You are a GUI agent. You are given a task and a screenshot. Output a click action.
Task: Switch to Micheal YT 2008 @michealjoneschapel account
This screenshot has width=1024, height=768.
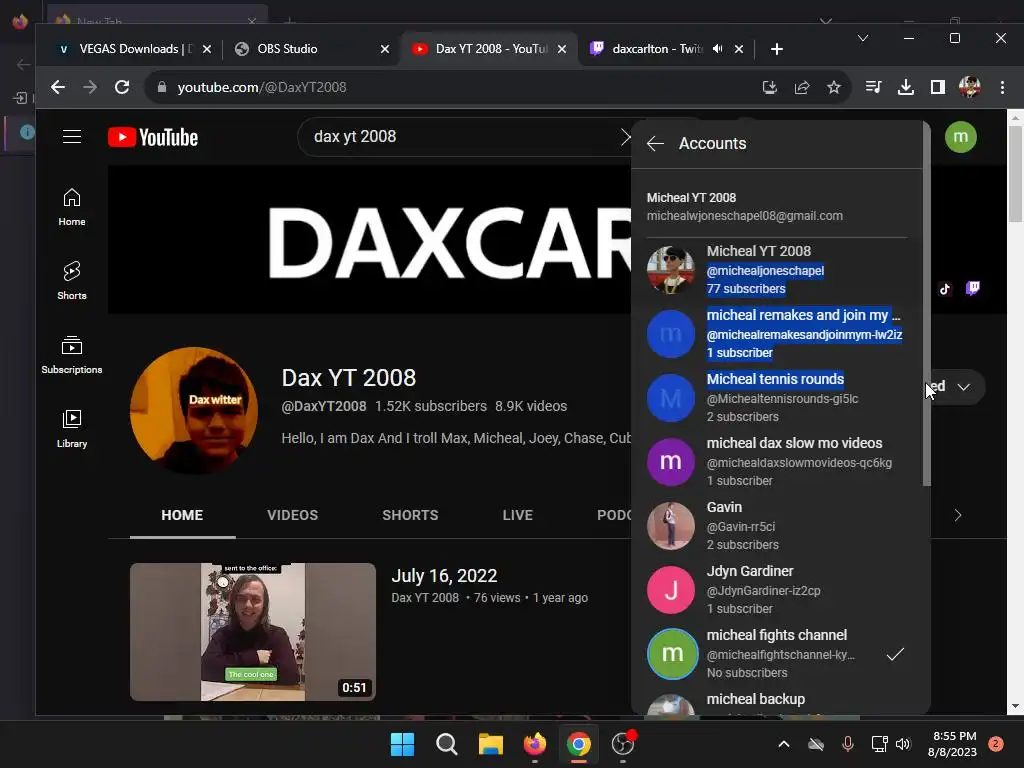click(x=777, y=270)
